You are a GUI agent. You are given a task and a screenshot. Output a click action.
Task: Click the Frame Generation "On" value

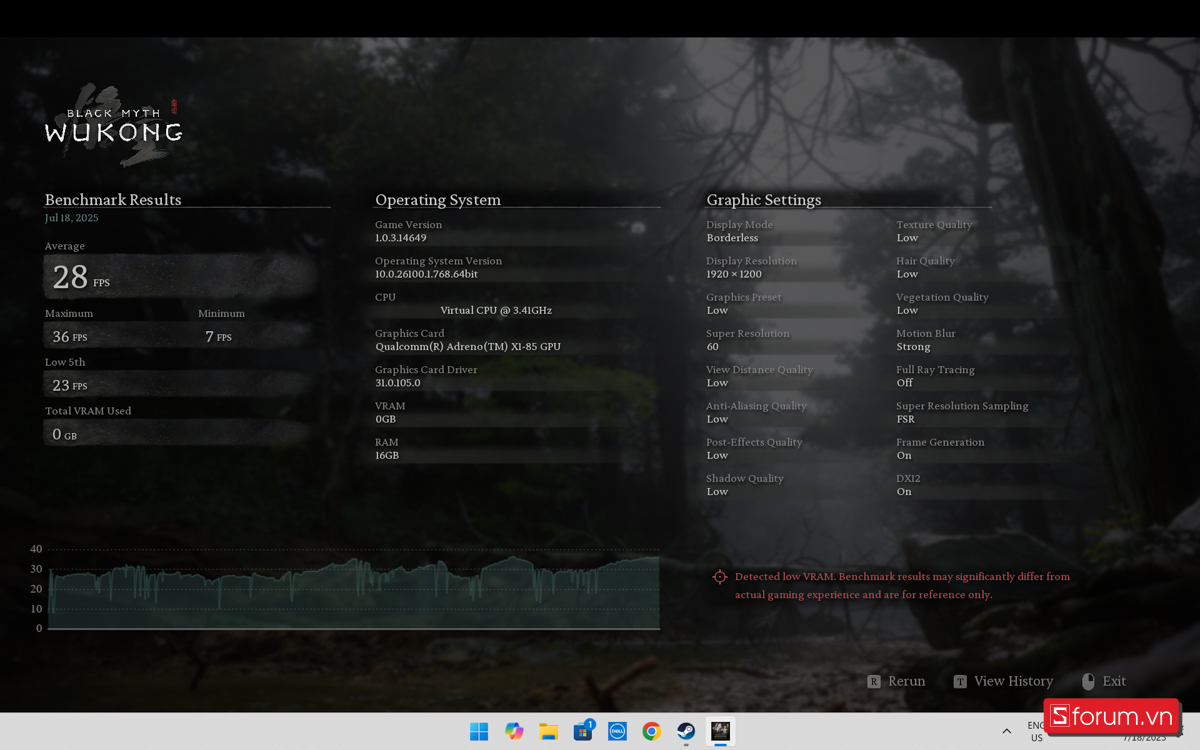[904, 455]
